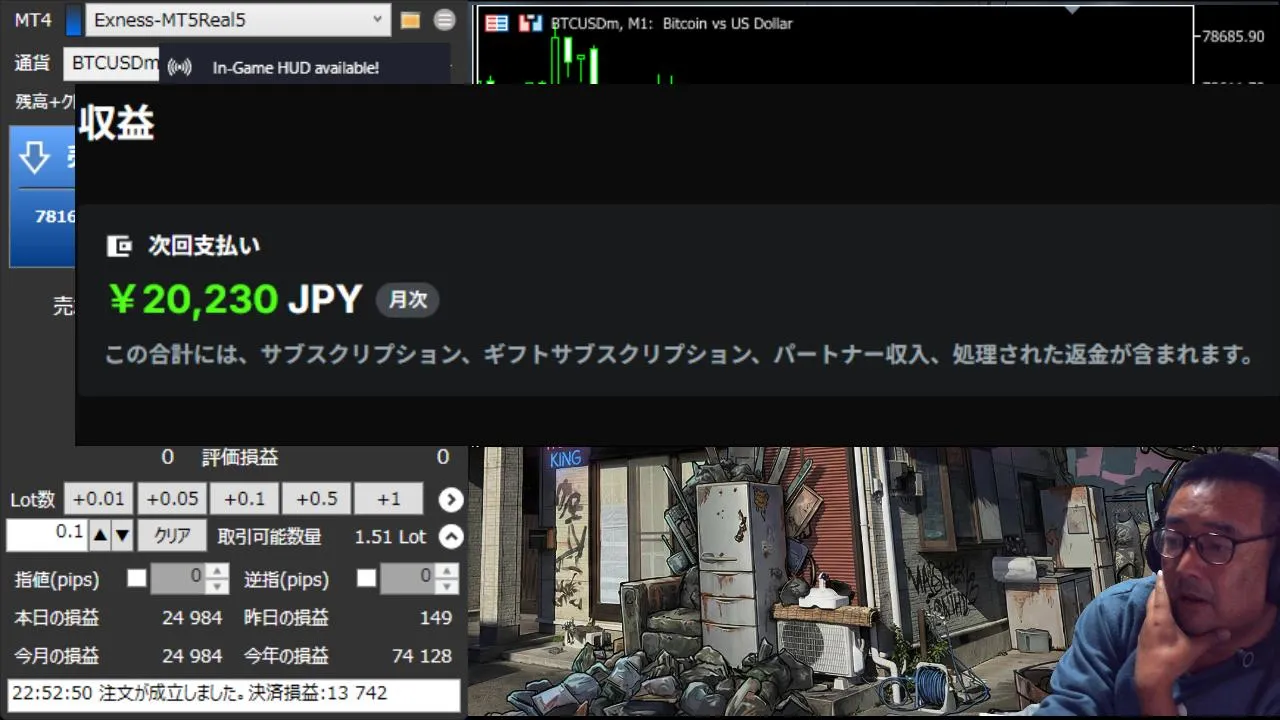Enable the 指値(pips) checkbox
1280x720 pixels.
[137, 578]
